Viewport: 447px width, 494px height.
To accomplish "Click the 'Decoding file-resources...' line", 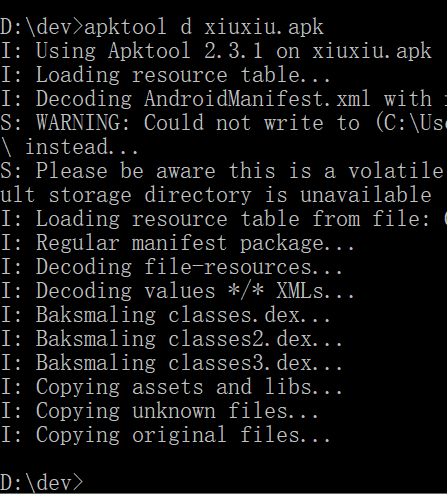I will (171, 267).
